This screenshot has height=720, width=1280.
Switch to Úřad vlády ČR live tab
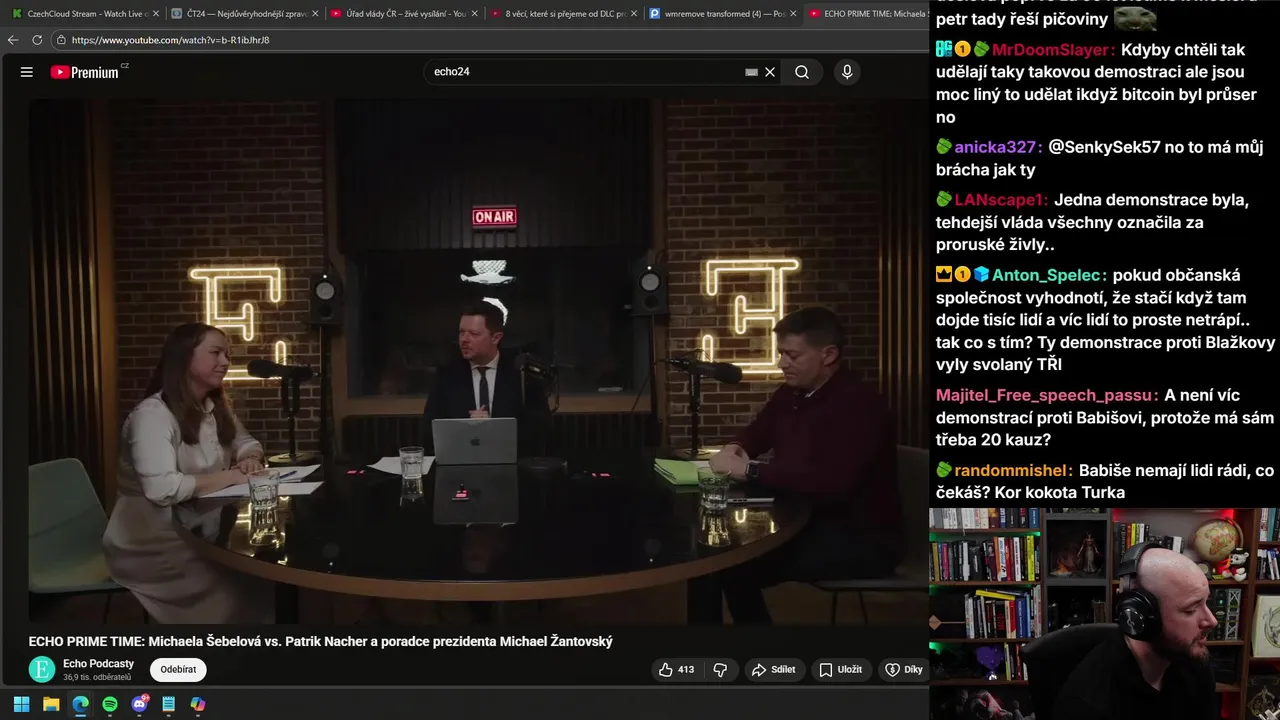pos(401,14)
